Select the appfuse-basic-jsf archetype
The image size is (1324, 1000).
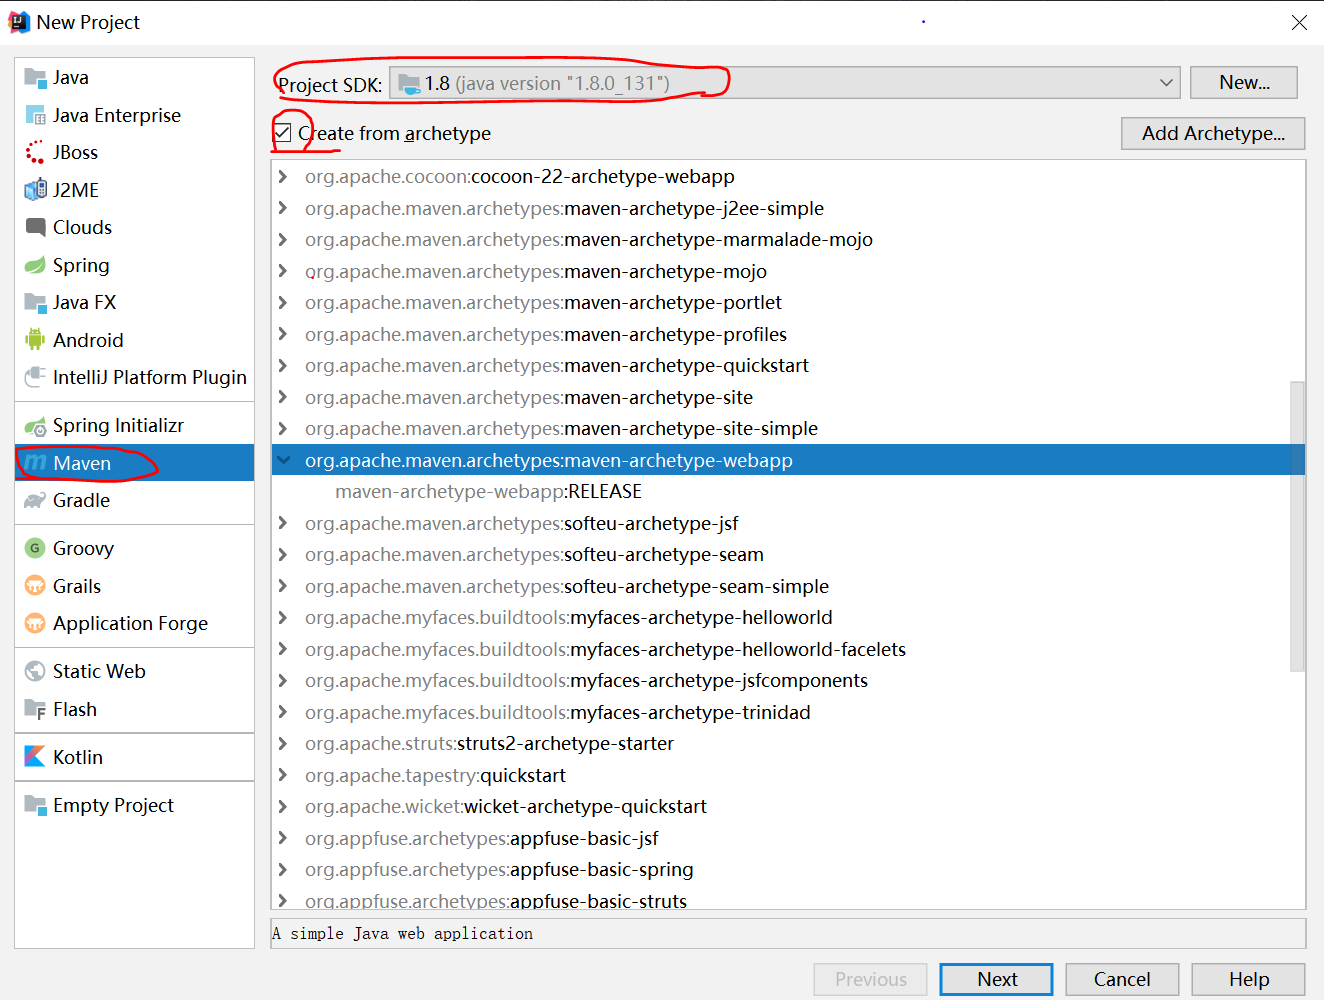(789, 838)
